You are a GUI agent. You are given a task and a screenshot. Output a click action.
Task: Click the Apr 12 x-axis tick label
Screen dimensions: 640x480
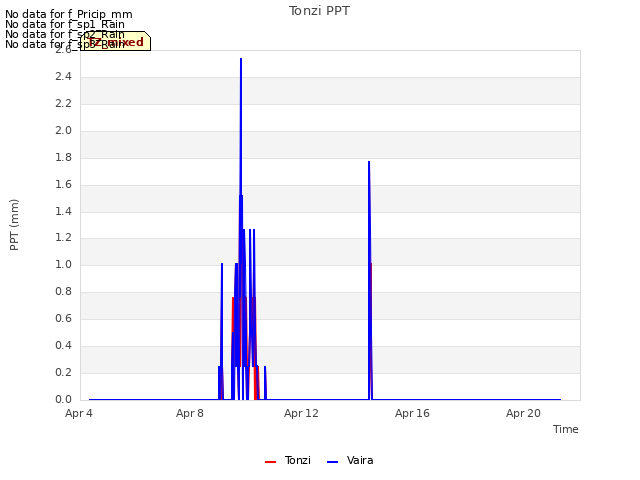tap(301, 413)
